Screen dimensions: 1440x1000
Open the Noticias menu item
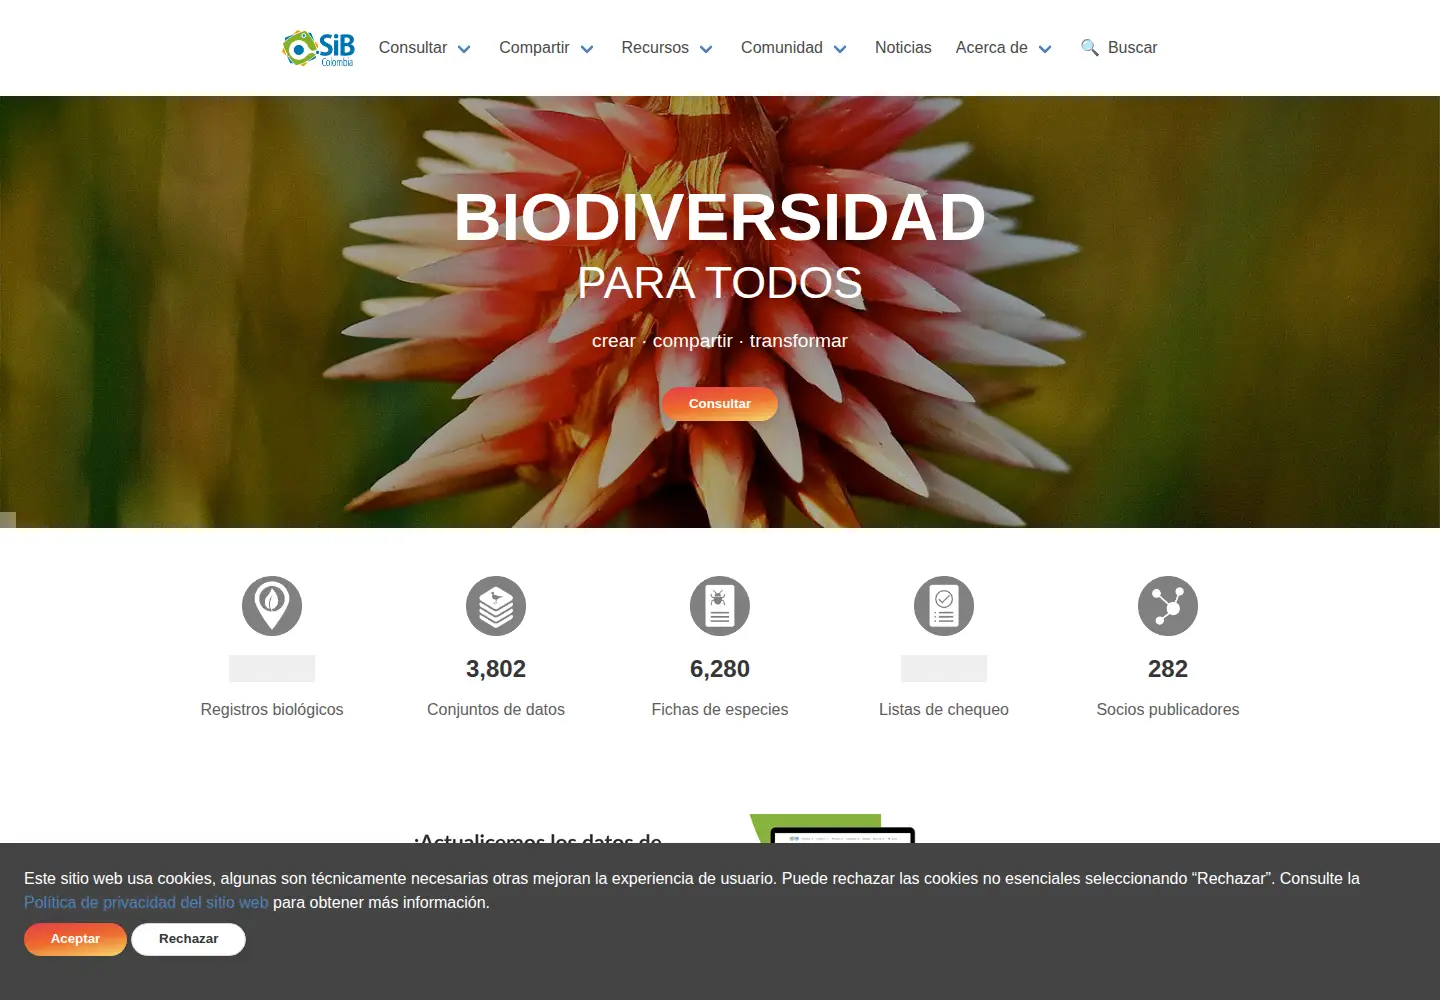coord(903,48)
